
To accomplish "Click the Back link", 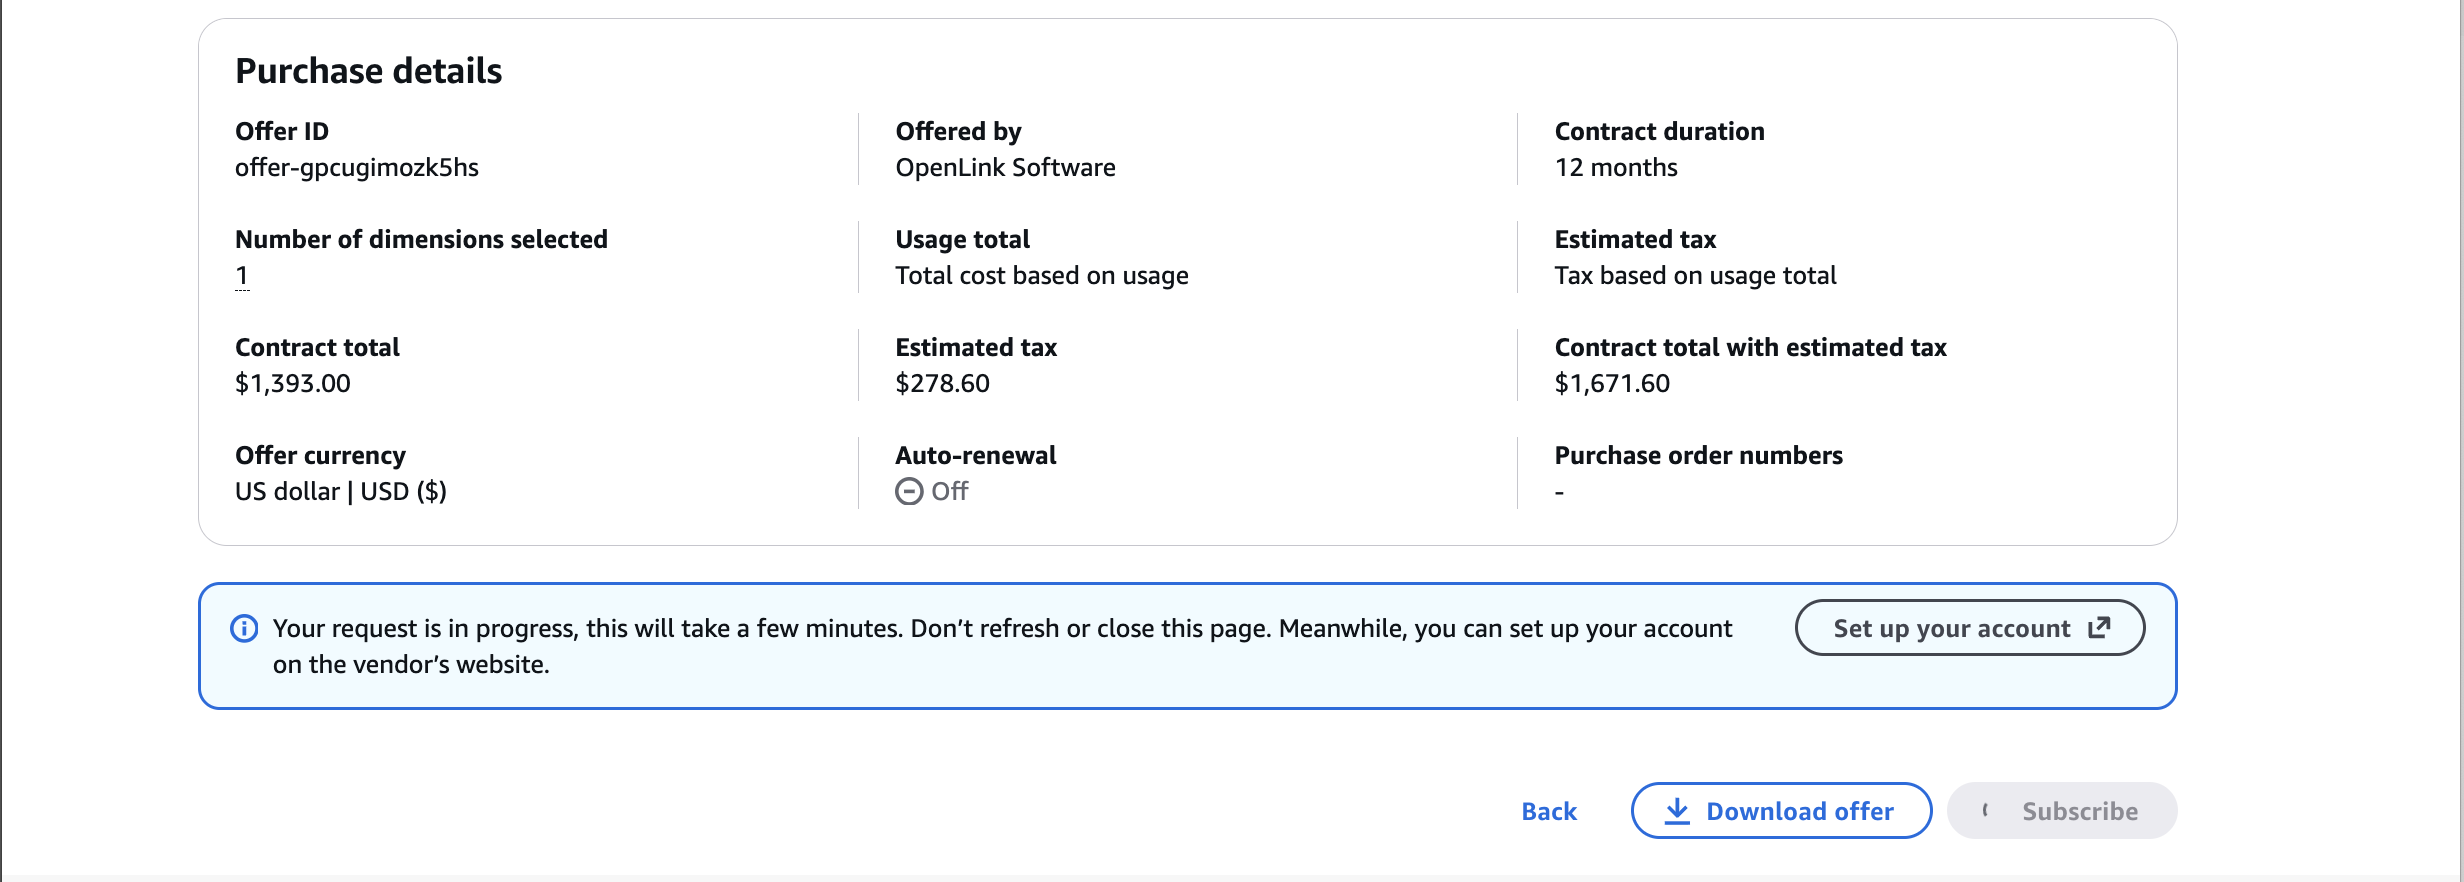I will point(1549,811).
